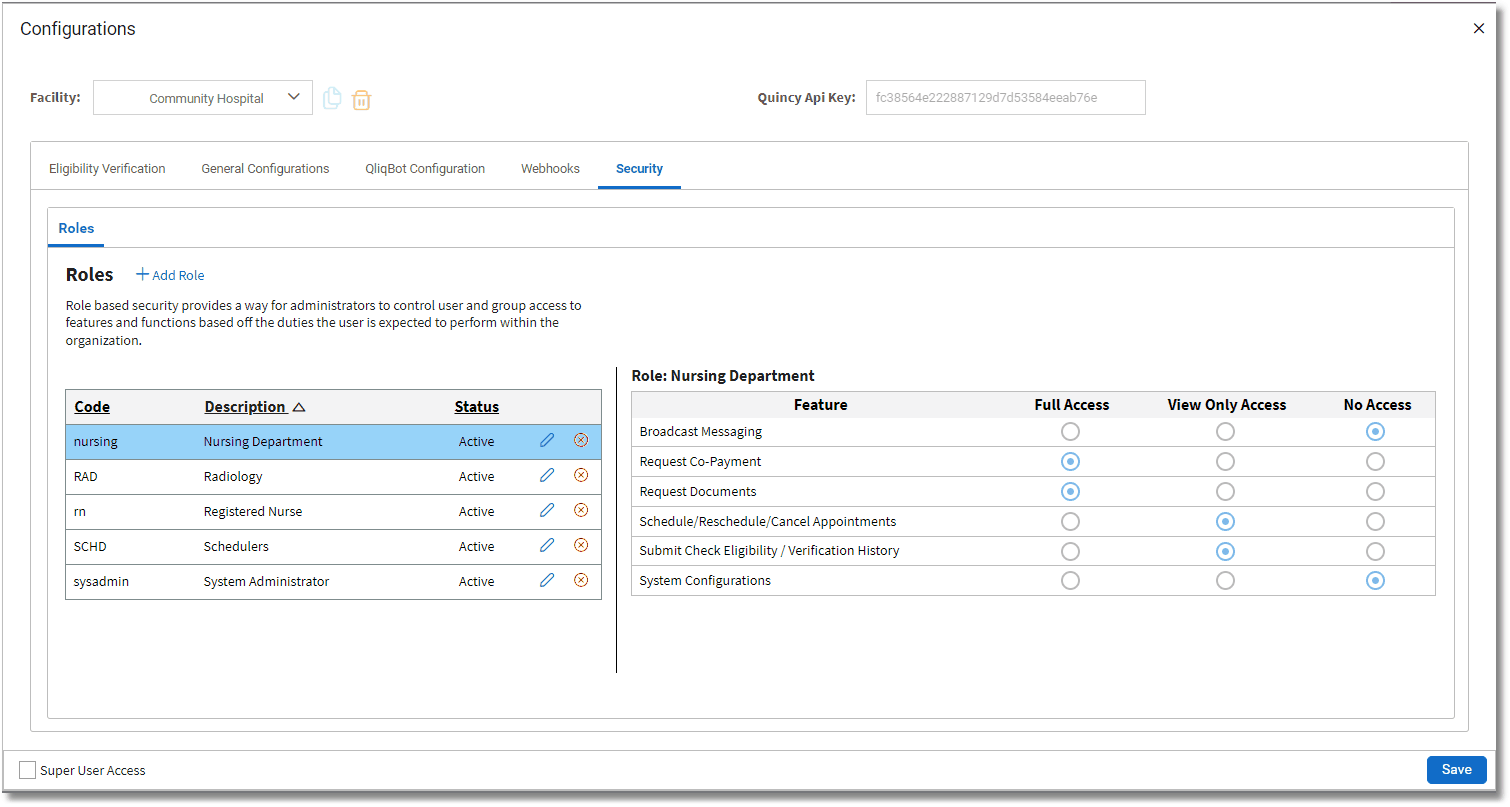Image resolution: width=1510 pixels, height=807 pixels.
Task: Set System Configurations to View Only Access
Action: click(x=1225, y=581)
